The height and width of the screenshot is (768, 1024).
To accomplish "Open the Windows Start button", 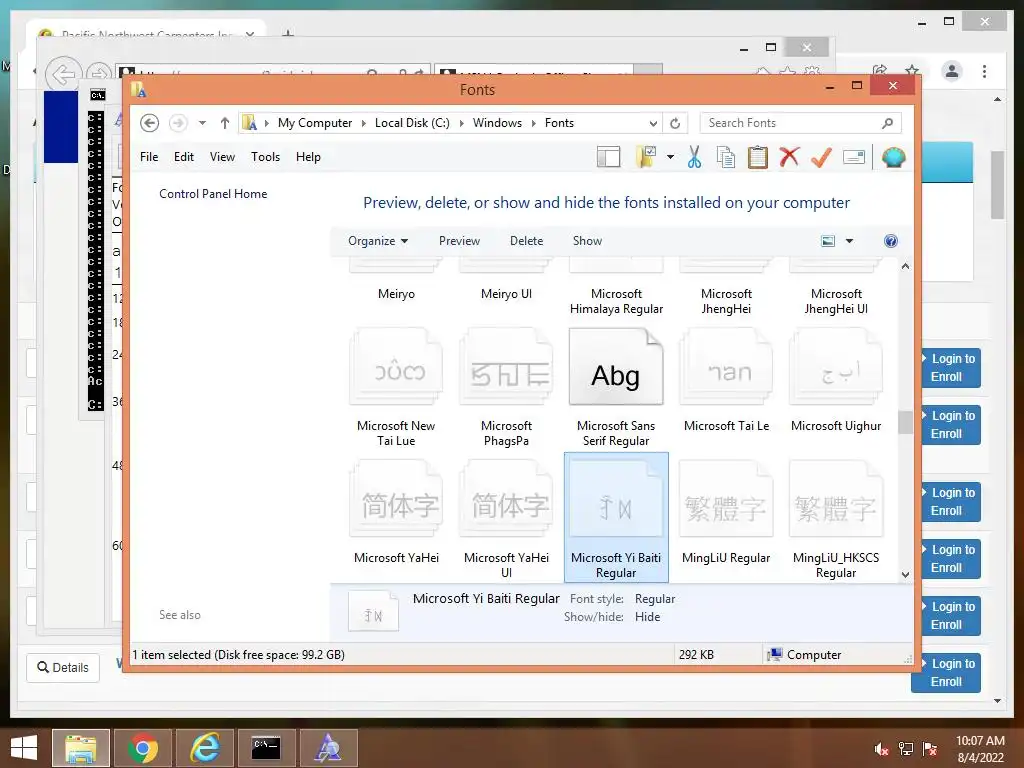I will [x=24, y=748].
